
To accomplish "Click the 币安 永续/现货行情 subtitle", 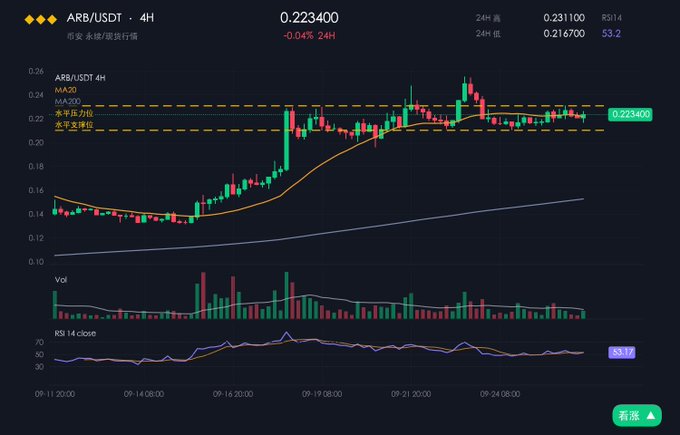I will 102,36.
